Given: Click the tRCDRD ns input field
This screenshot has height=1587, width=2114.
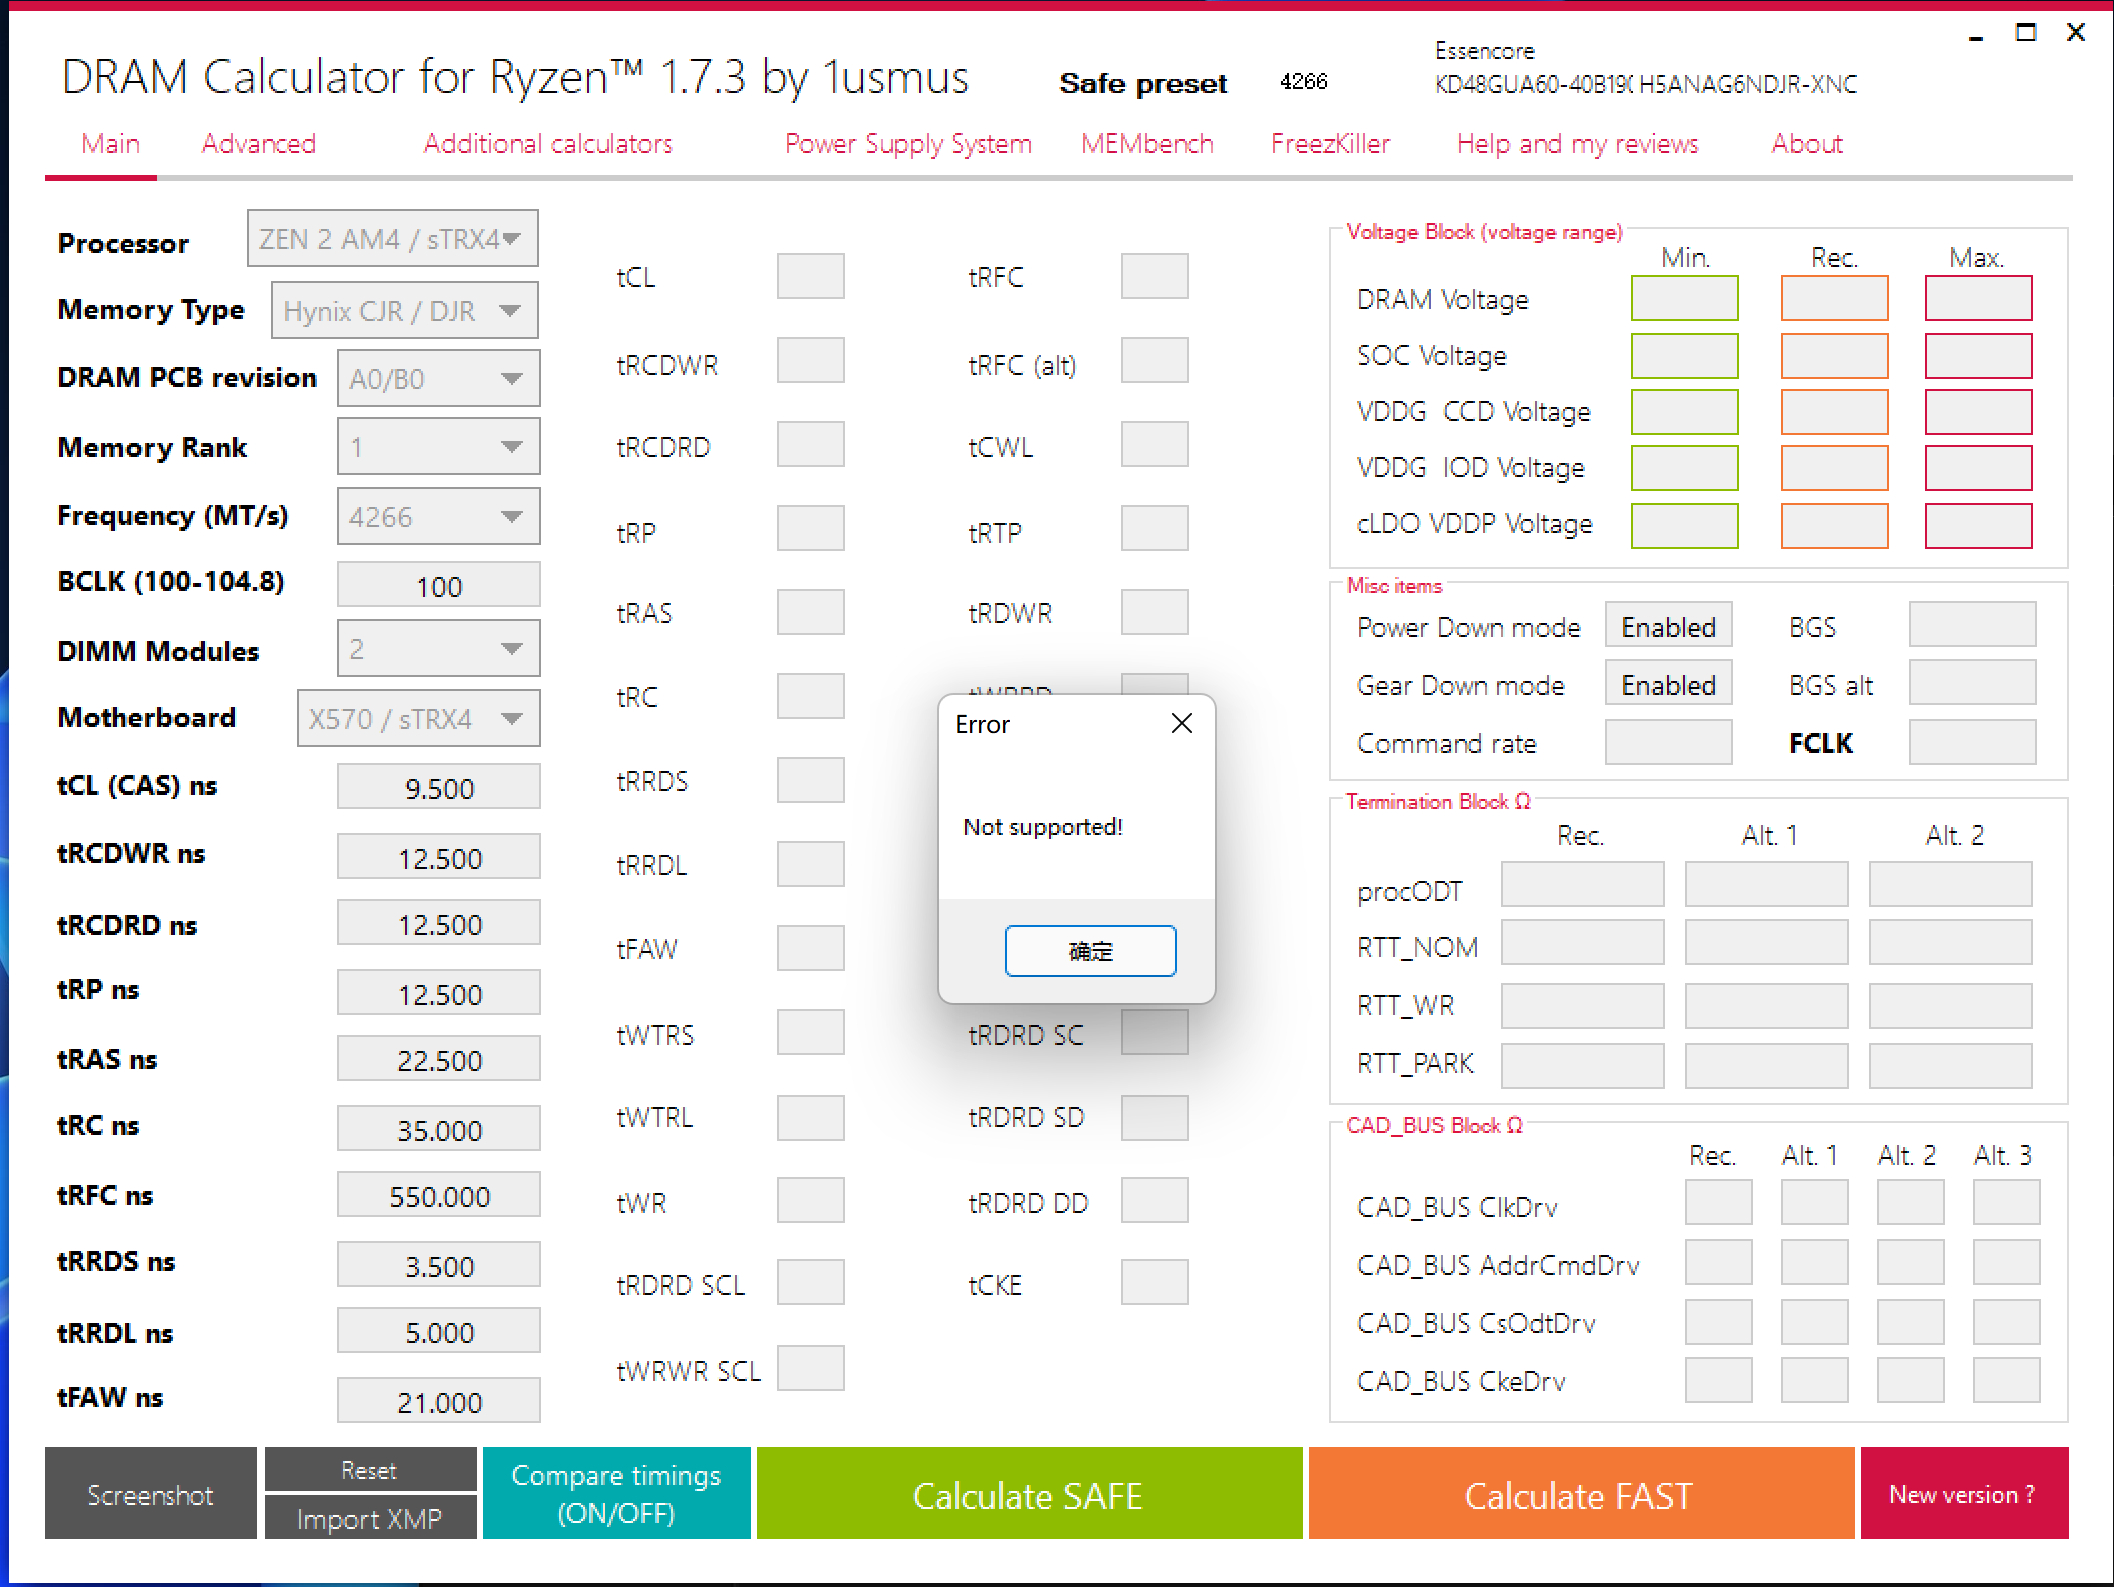Looking at the screenshot, I should (x=438, y=923).
